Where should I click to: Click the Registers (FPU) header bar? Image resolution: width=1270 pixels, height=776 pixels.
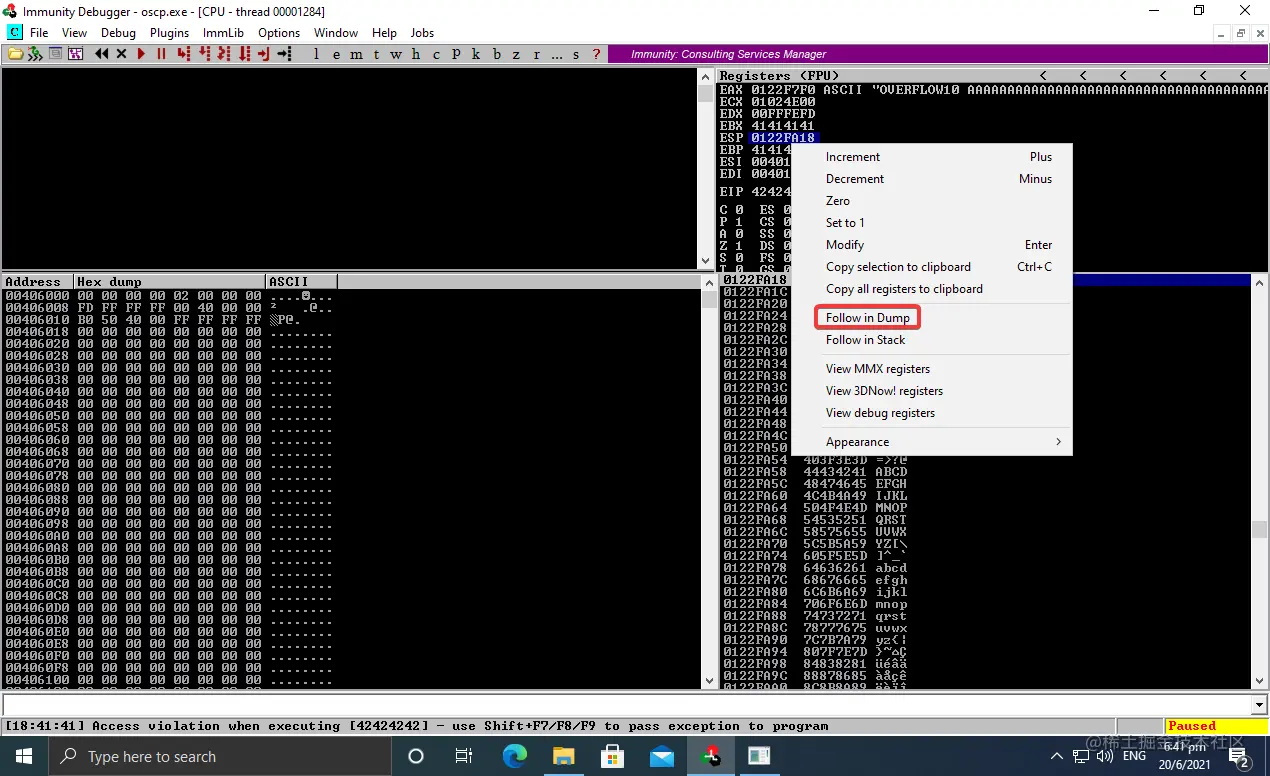coord(993,76)
